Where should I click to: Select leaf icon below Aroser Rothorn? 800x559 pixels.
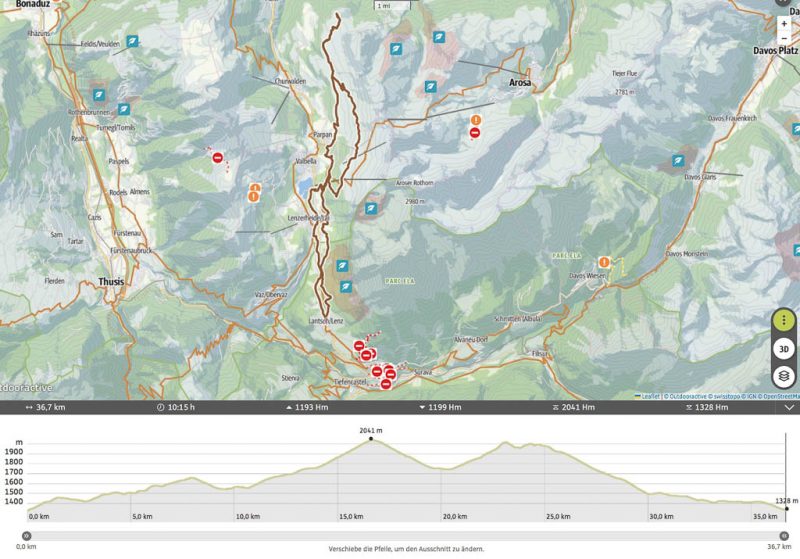tap(371, 208)
